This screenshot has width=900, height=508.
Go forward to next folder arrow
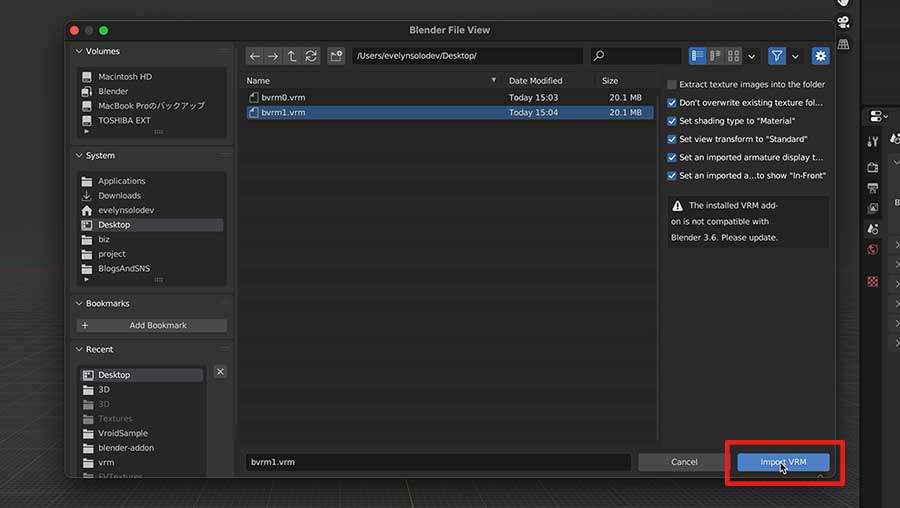[x=273, y=56]
